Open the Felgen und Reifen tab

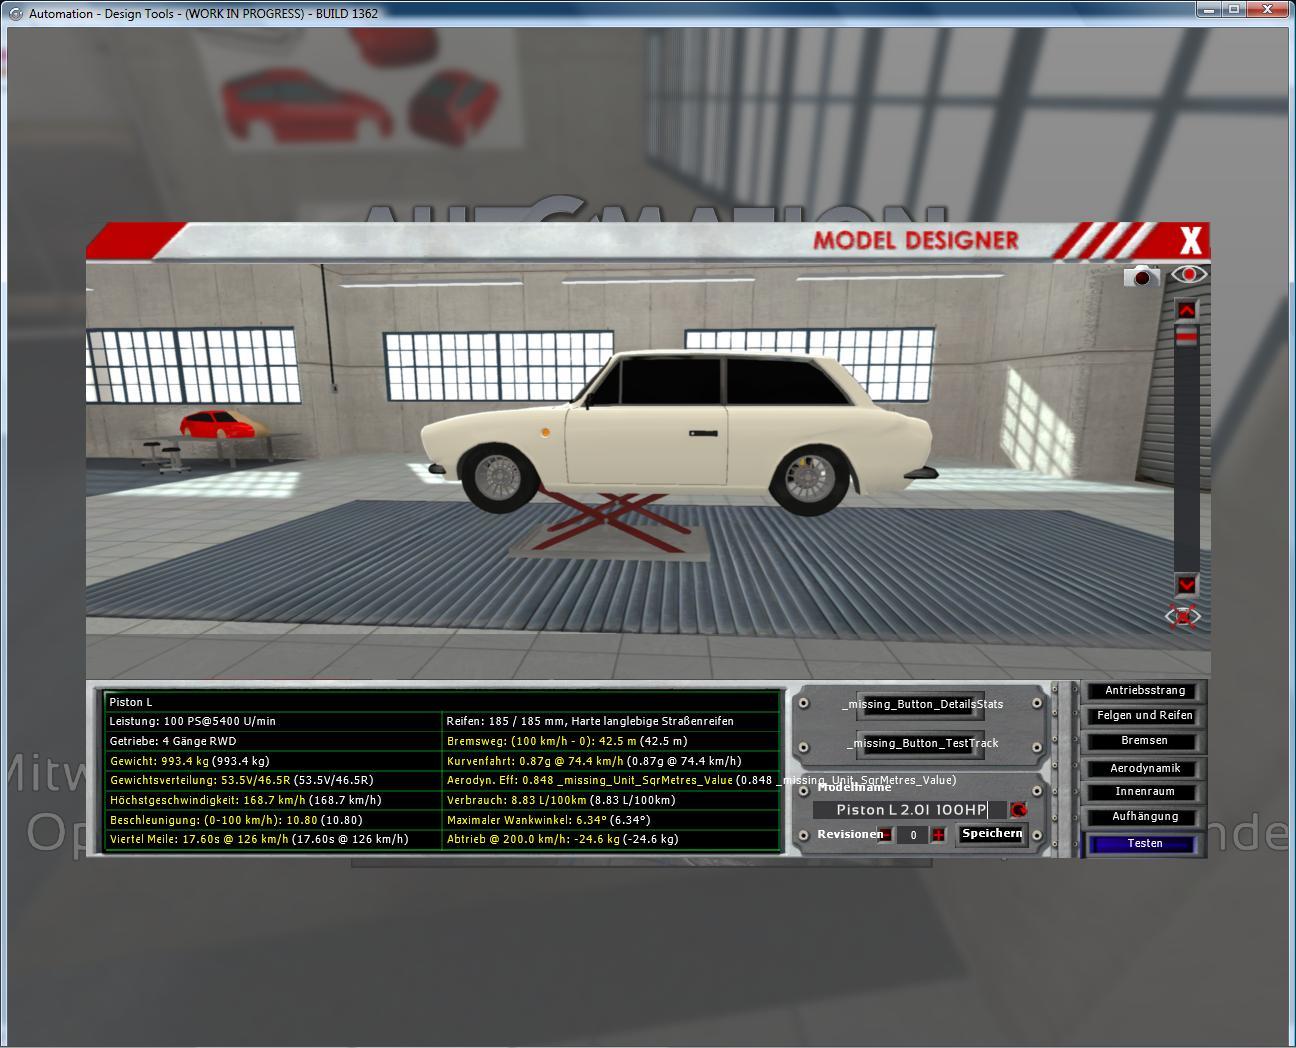[x=1145, y=716]
